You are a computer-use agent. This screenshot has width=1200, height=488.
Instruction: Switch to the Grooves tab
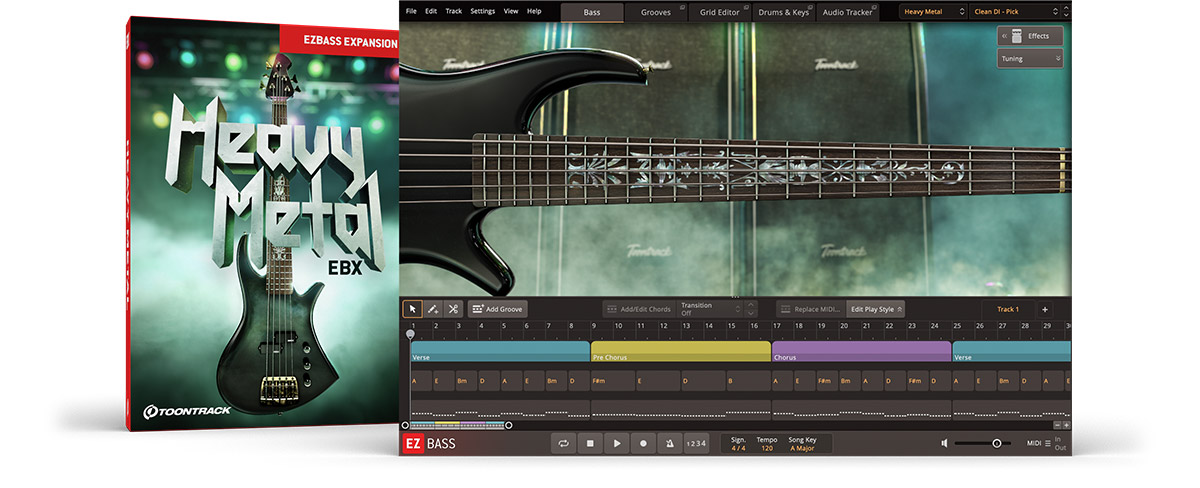pos(655,12)
